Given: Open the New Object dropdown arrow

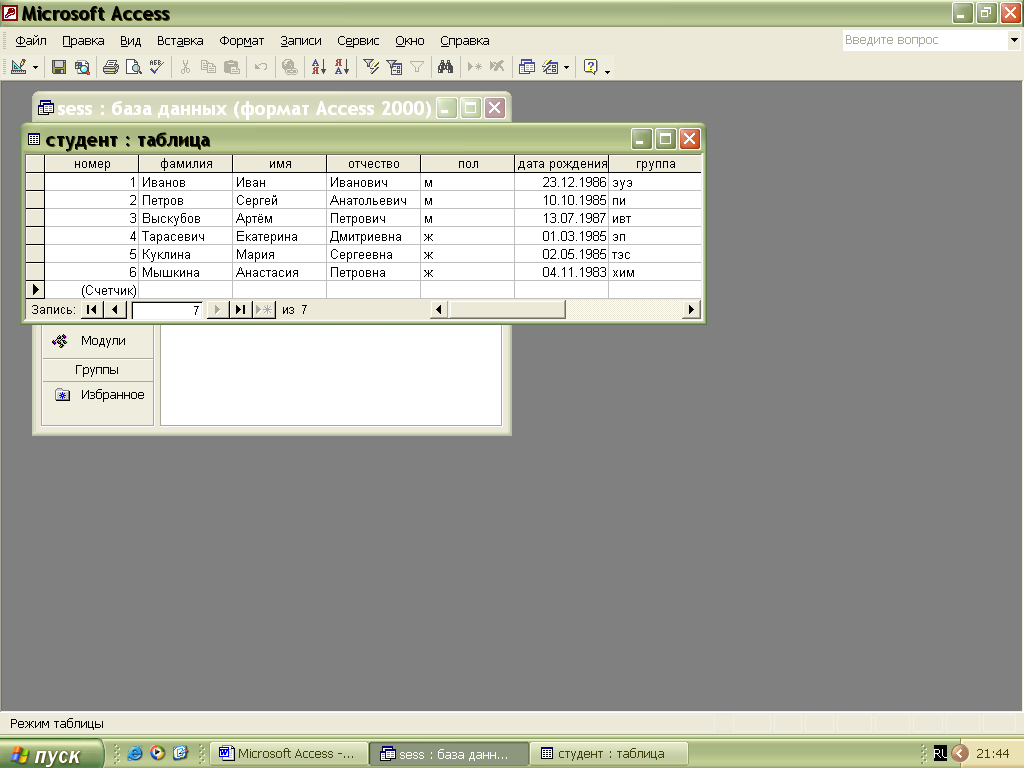Looking at the screenshot, I should tap(566, 67).
